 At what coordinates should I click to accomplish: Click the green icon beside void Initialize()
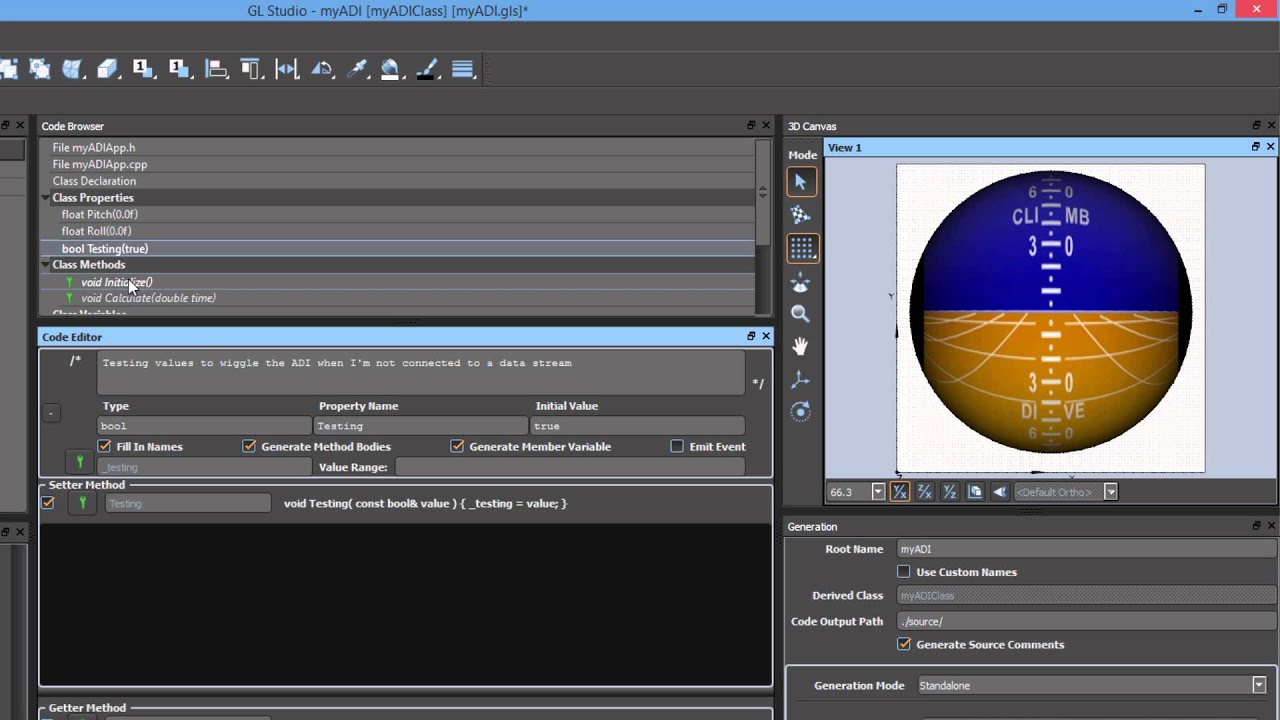[x=69, y=282]
